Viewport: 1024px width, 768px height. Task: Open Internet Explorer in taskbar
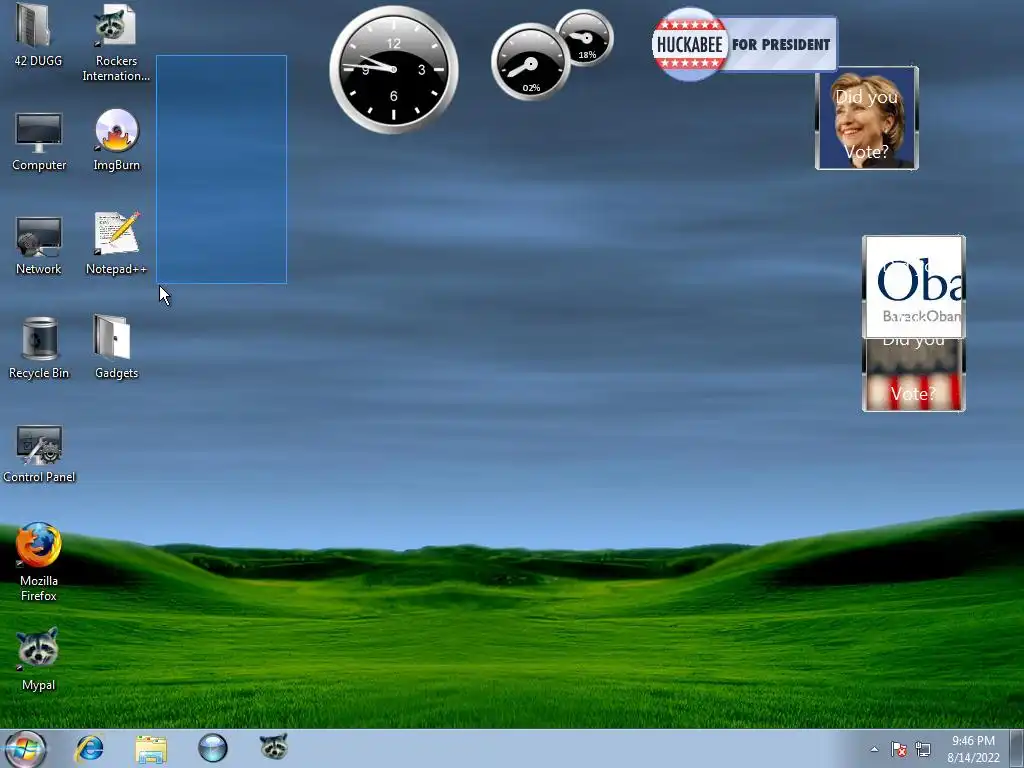tap(89, 748)
